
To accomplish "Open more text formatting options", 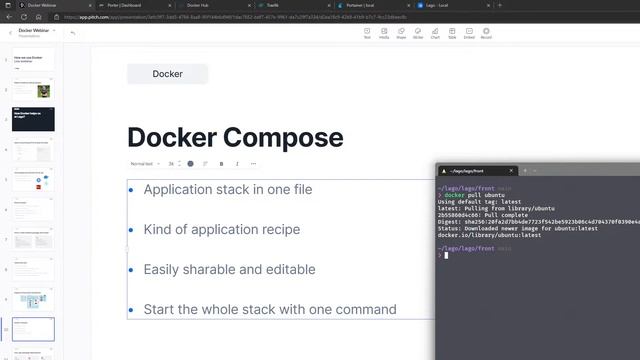I will pyautogui.click(x=253, y=164).
